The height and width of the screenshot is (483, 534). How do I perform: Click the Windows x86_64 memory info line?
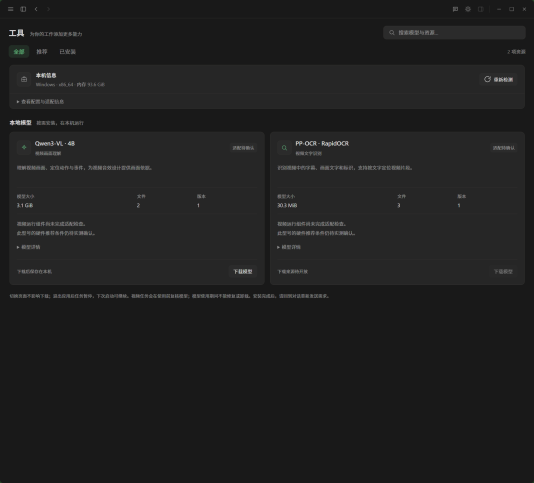tap(70, 84)
